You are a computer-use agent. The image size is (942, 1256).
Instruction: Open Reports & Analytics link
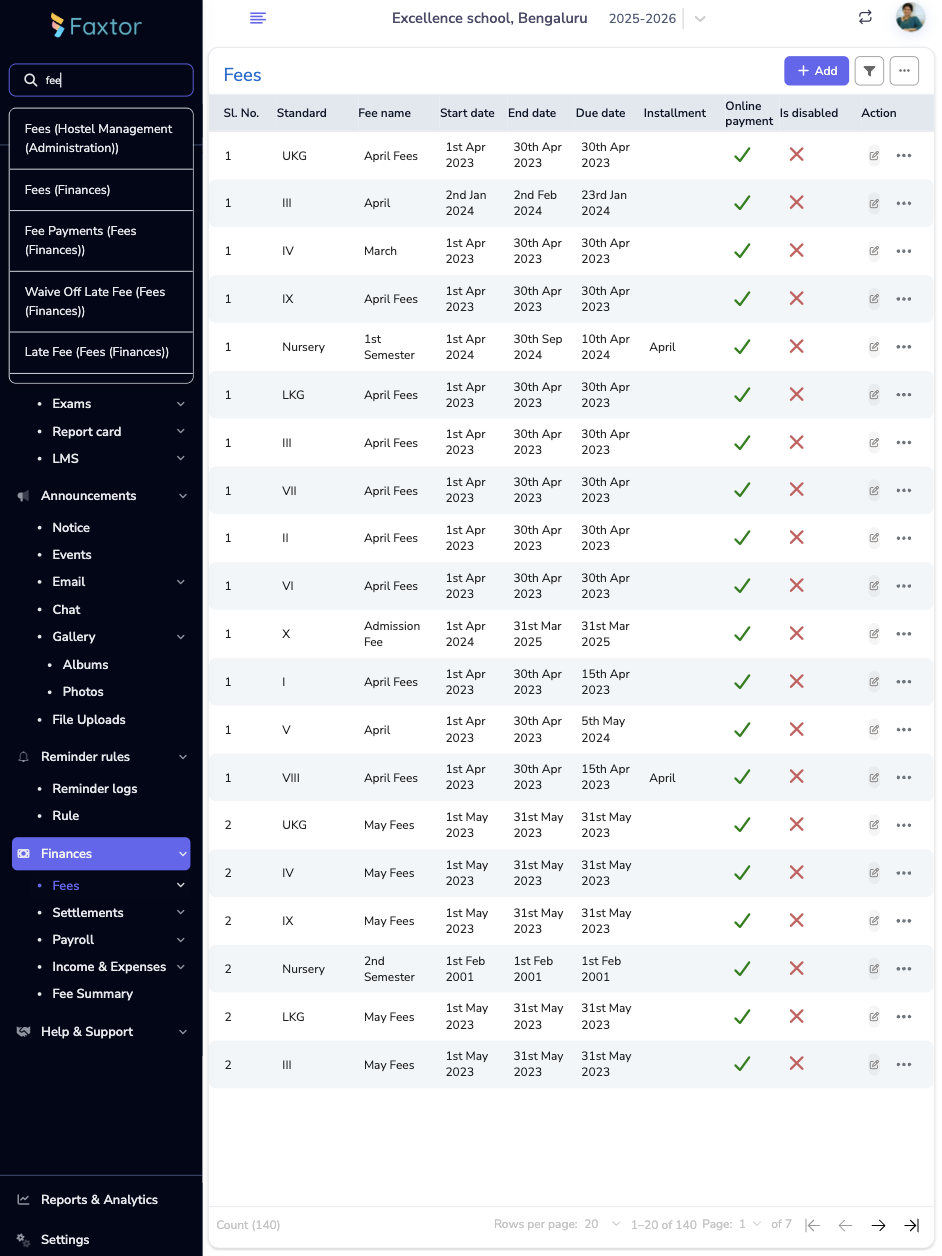[99, 1200]
